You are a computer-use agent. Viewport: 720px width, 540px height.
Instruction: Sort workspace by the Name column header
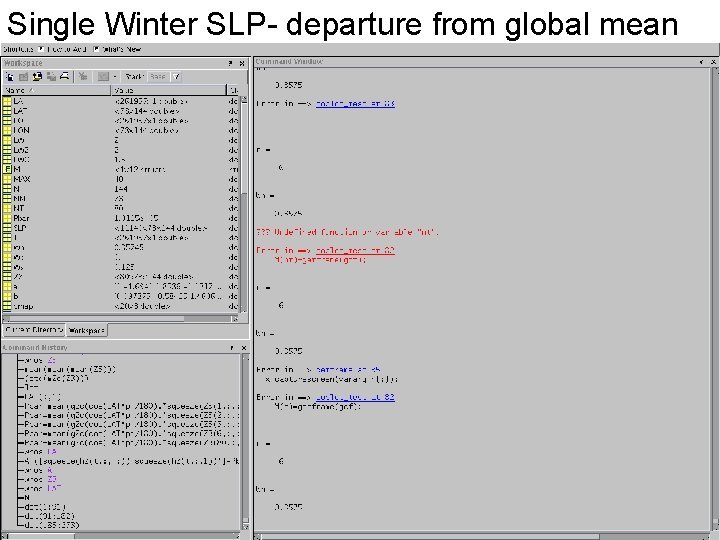coord(57,90)
